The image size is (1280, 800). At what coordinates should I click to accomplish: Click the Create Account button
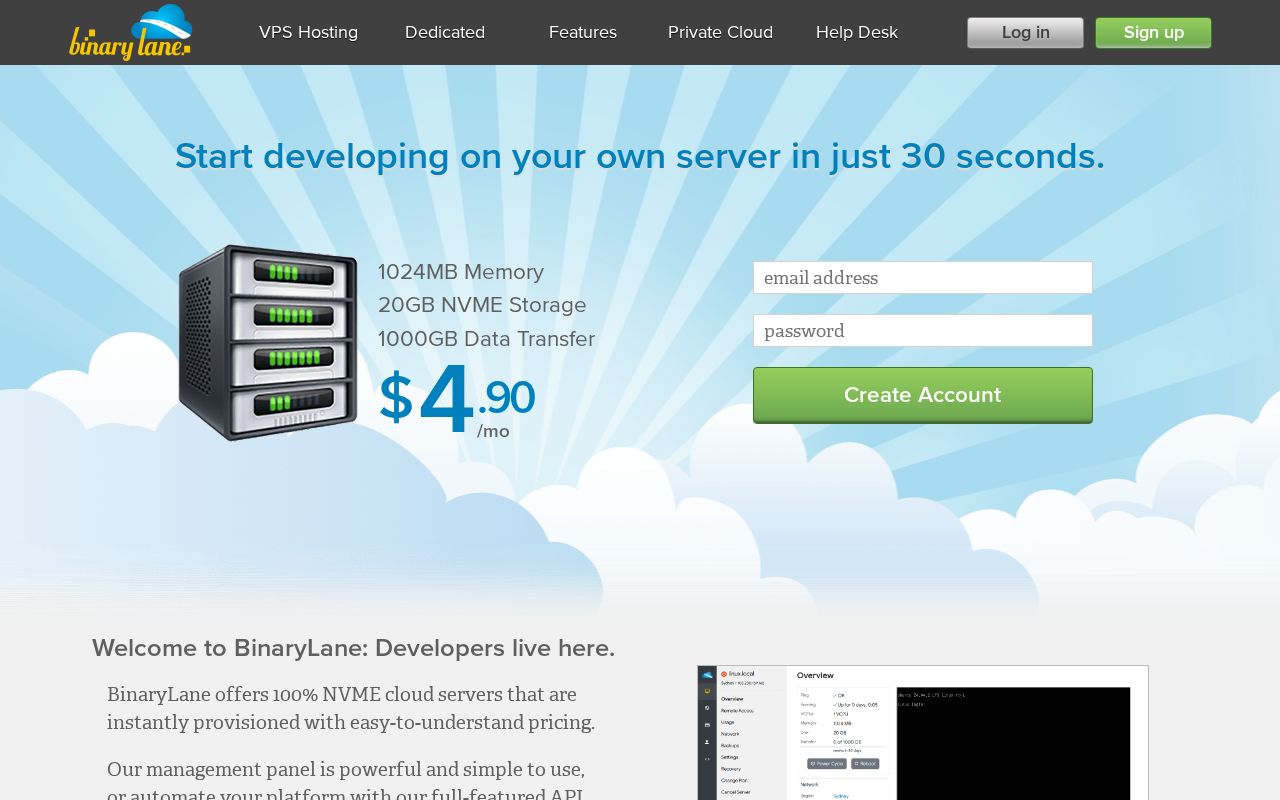923,395
